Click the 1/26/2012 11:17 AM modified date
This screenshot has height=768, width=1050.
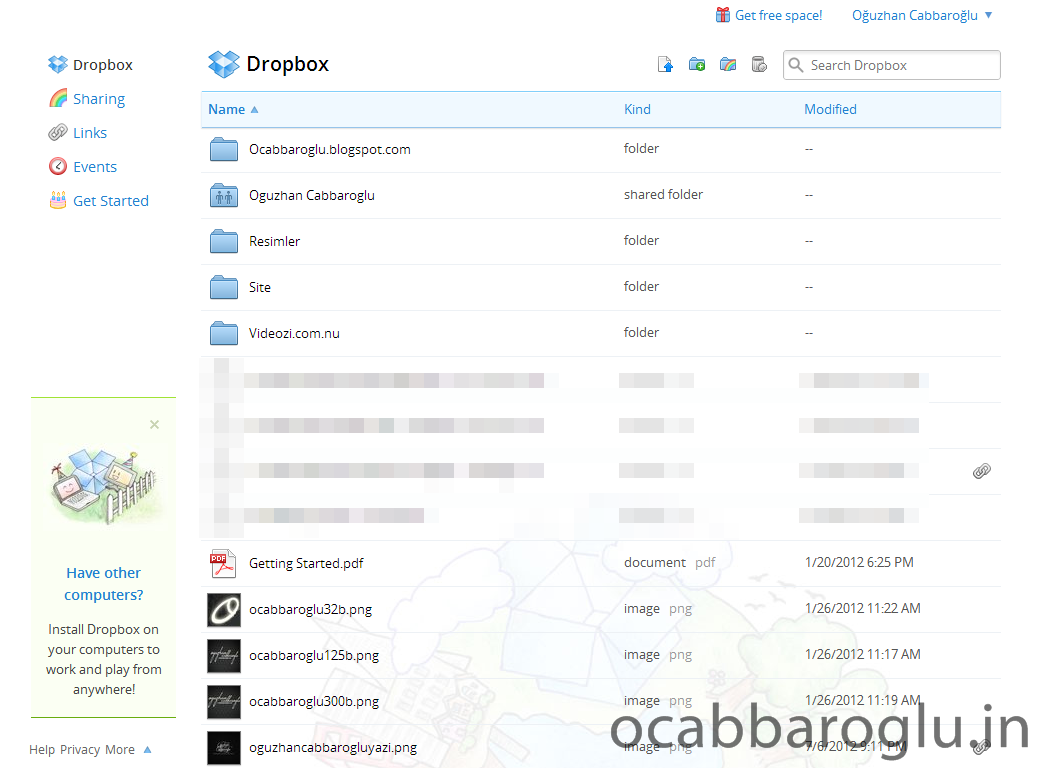tap(862, 654)
